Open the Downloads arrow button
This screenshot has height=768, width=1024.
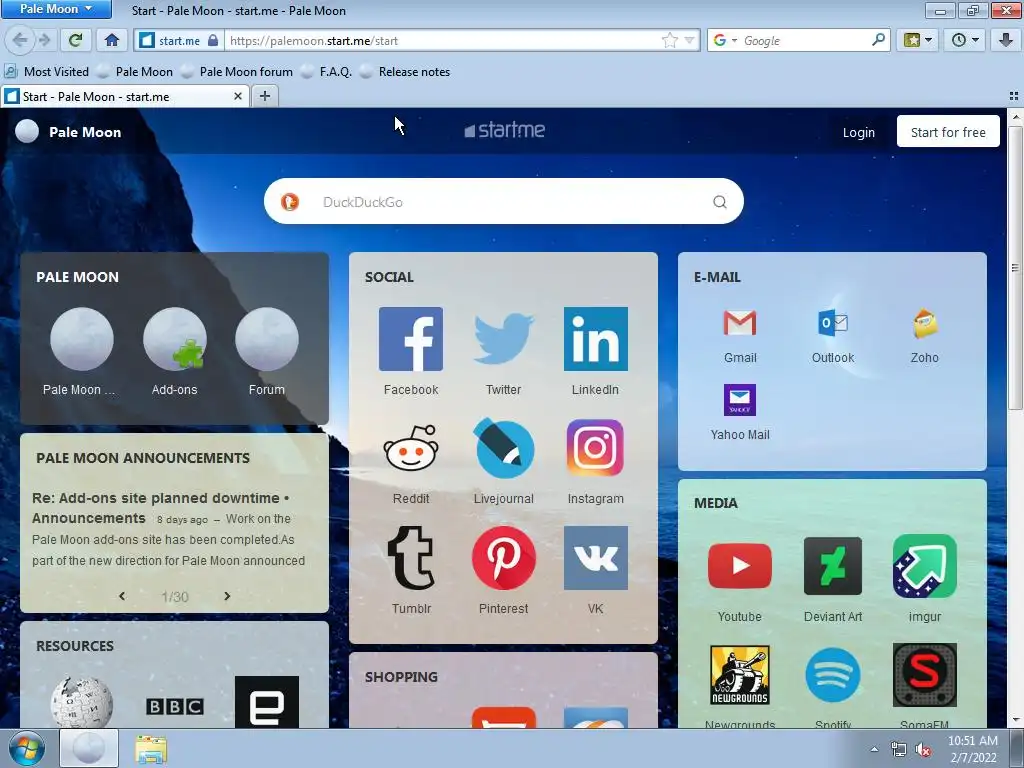1006,40
